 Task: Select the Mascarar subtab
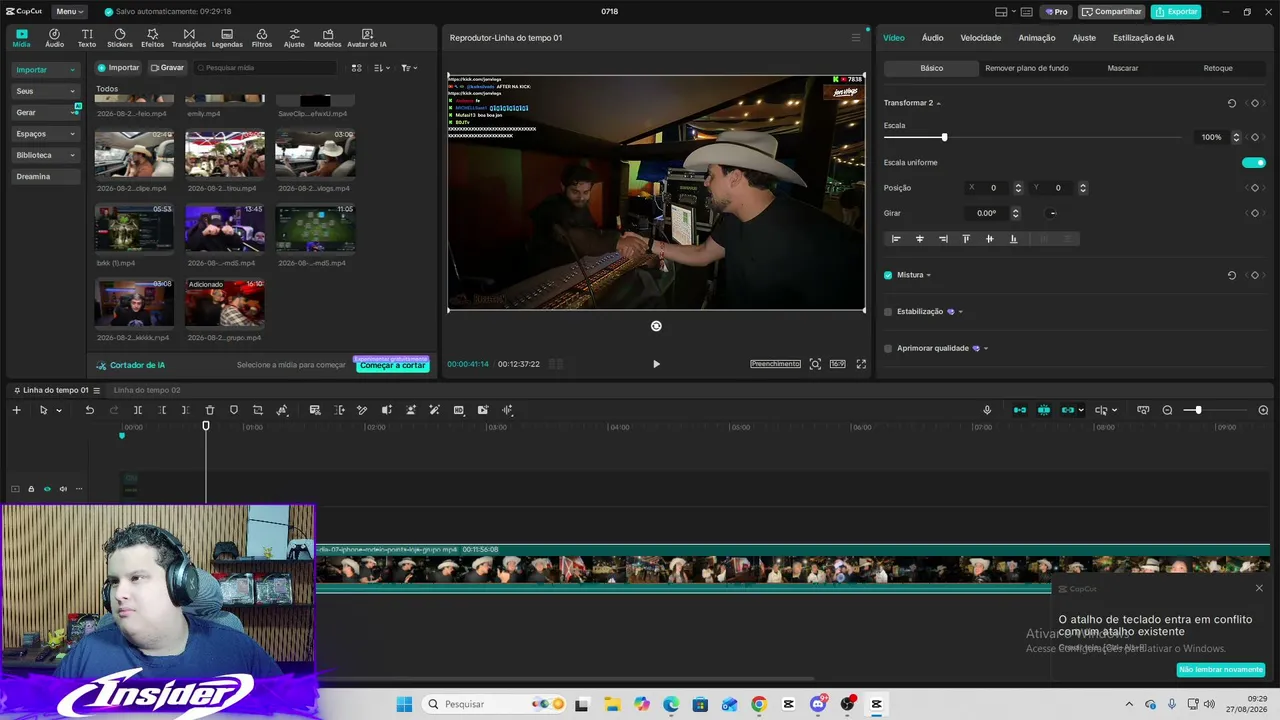tap(1122, 68)
